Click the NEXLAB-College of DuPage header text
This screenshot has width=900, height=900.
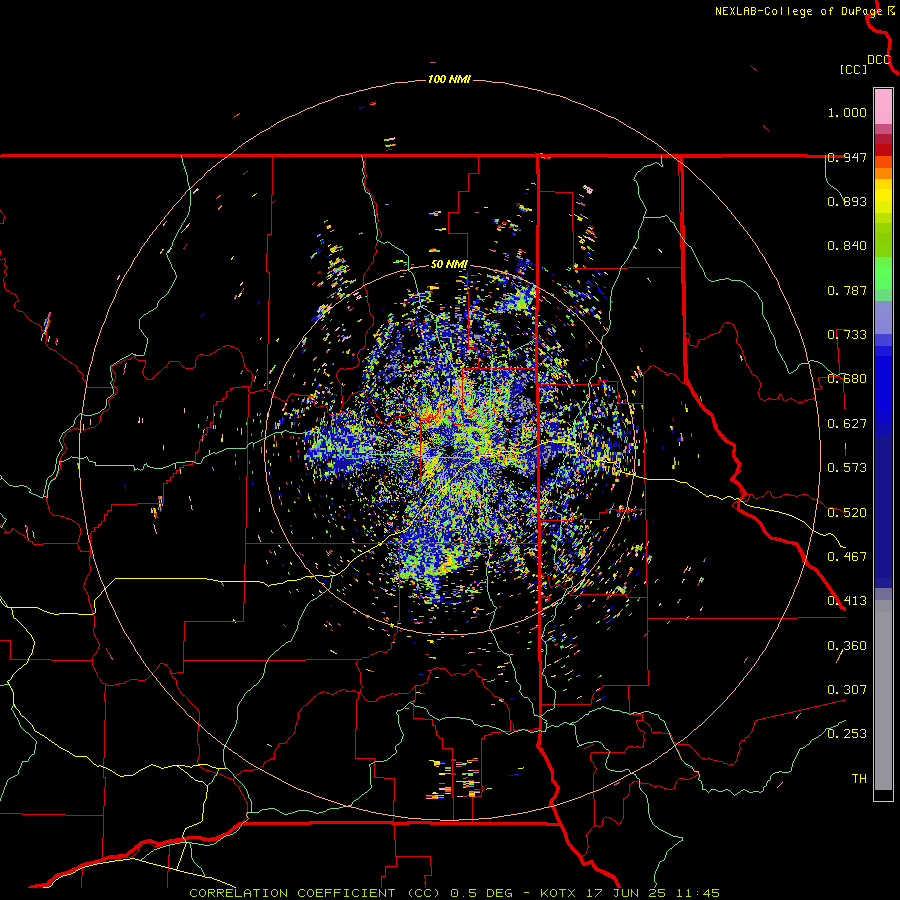coord(798,11)
